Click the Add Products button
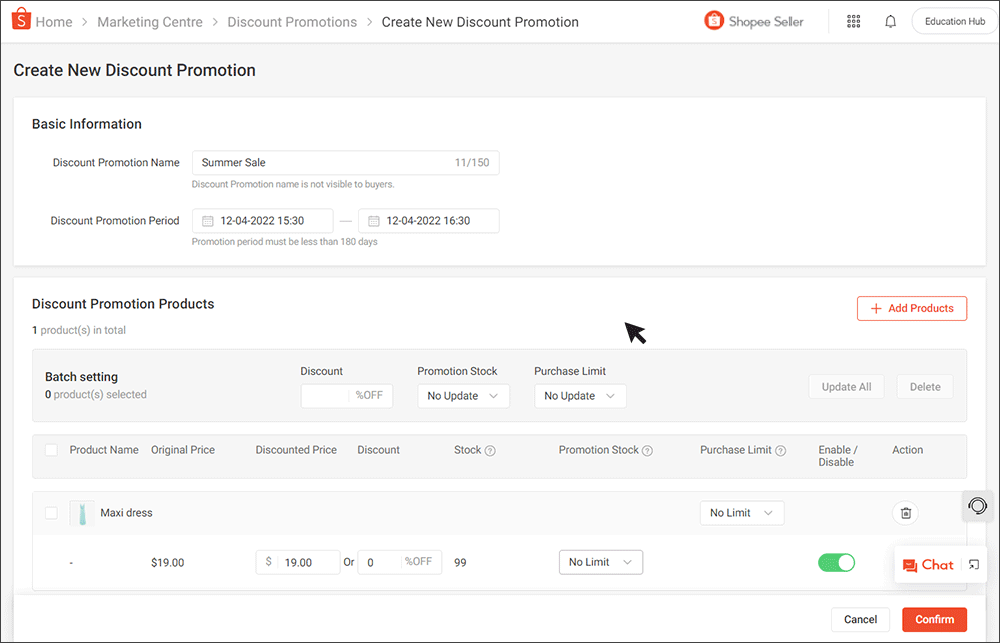1000x643 pixels. point(911,308)
